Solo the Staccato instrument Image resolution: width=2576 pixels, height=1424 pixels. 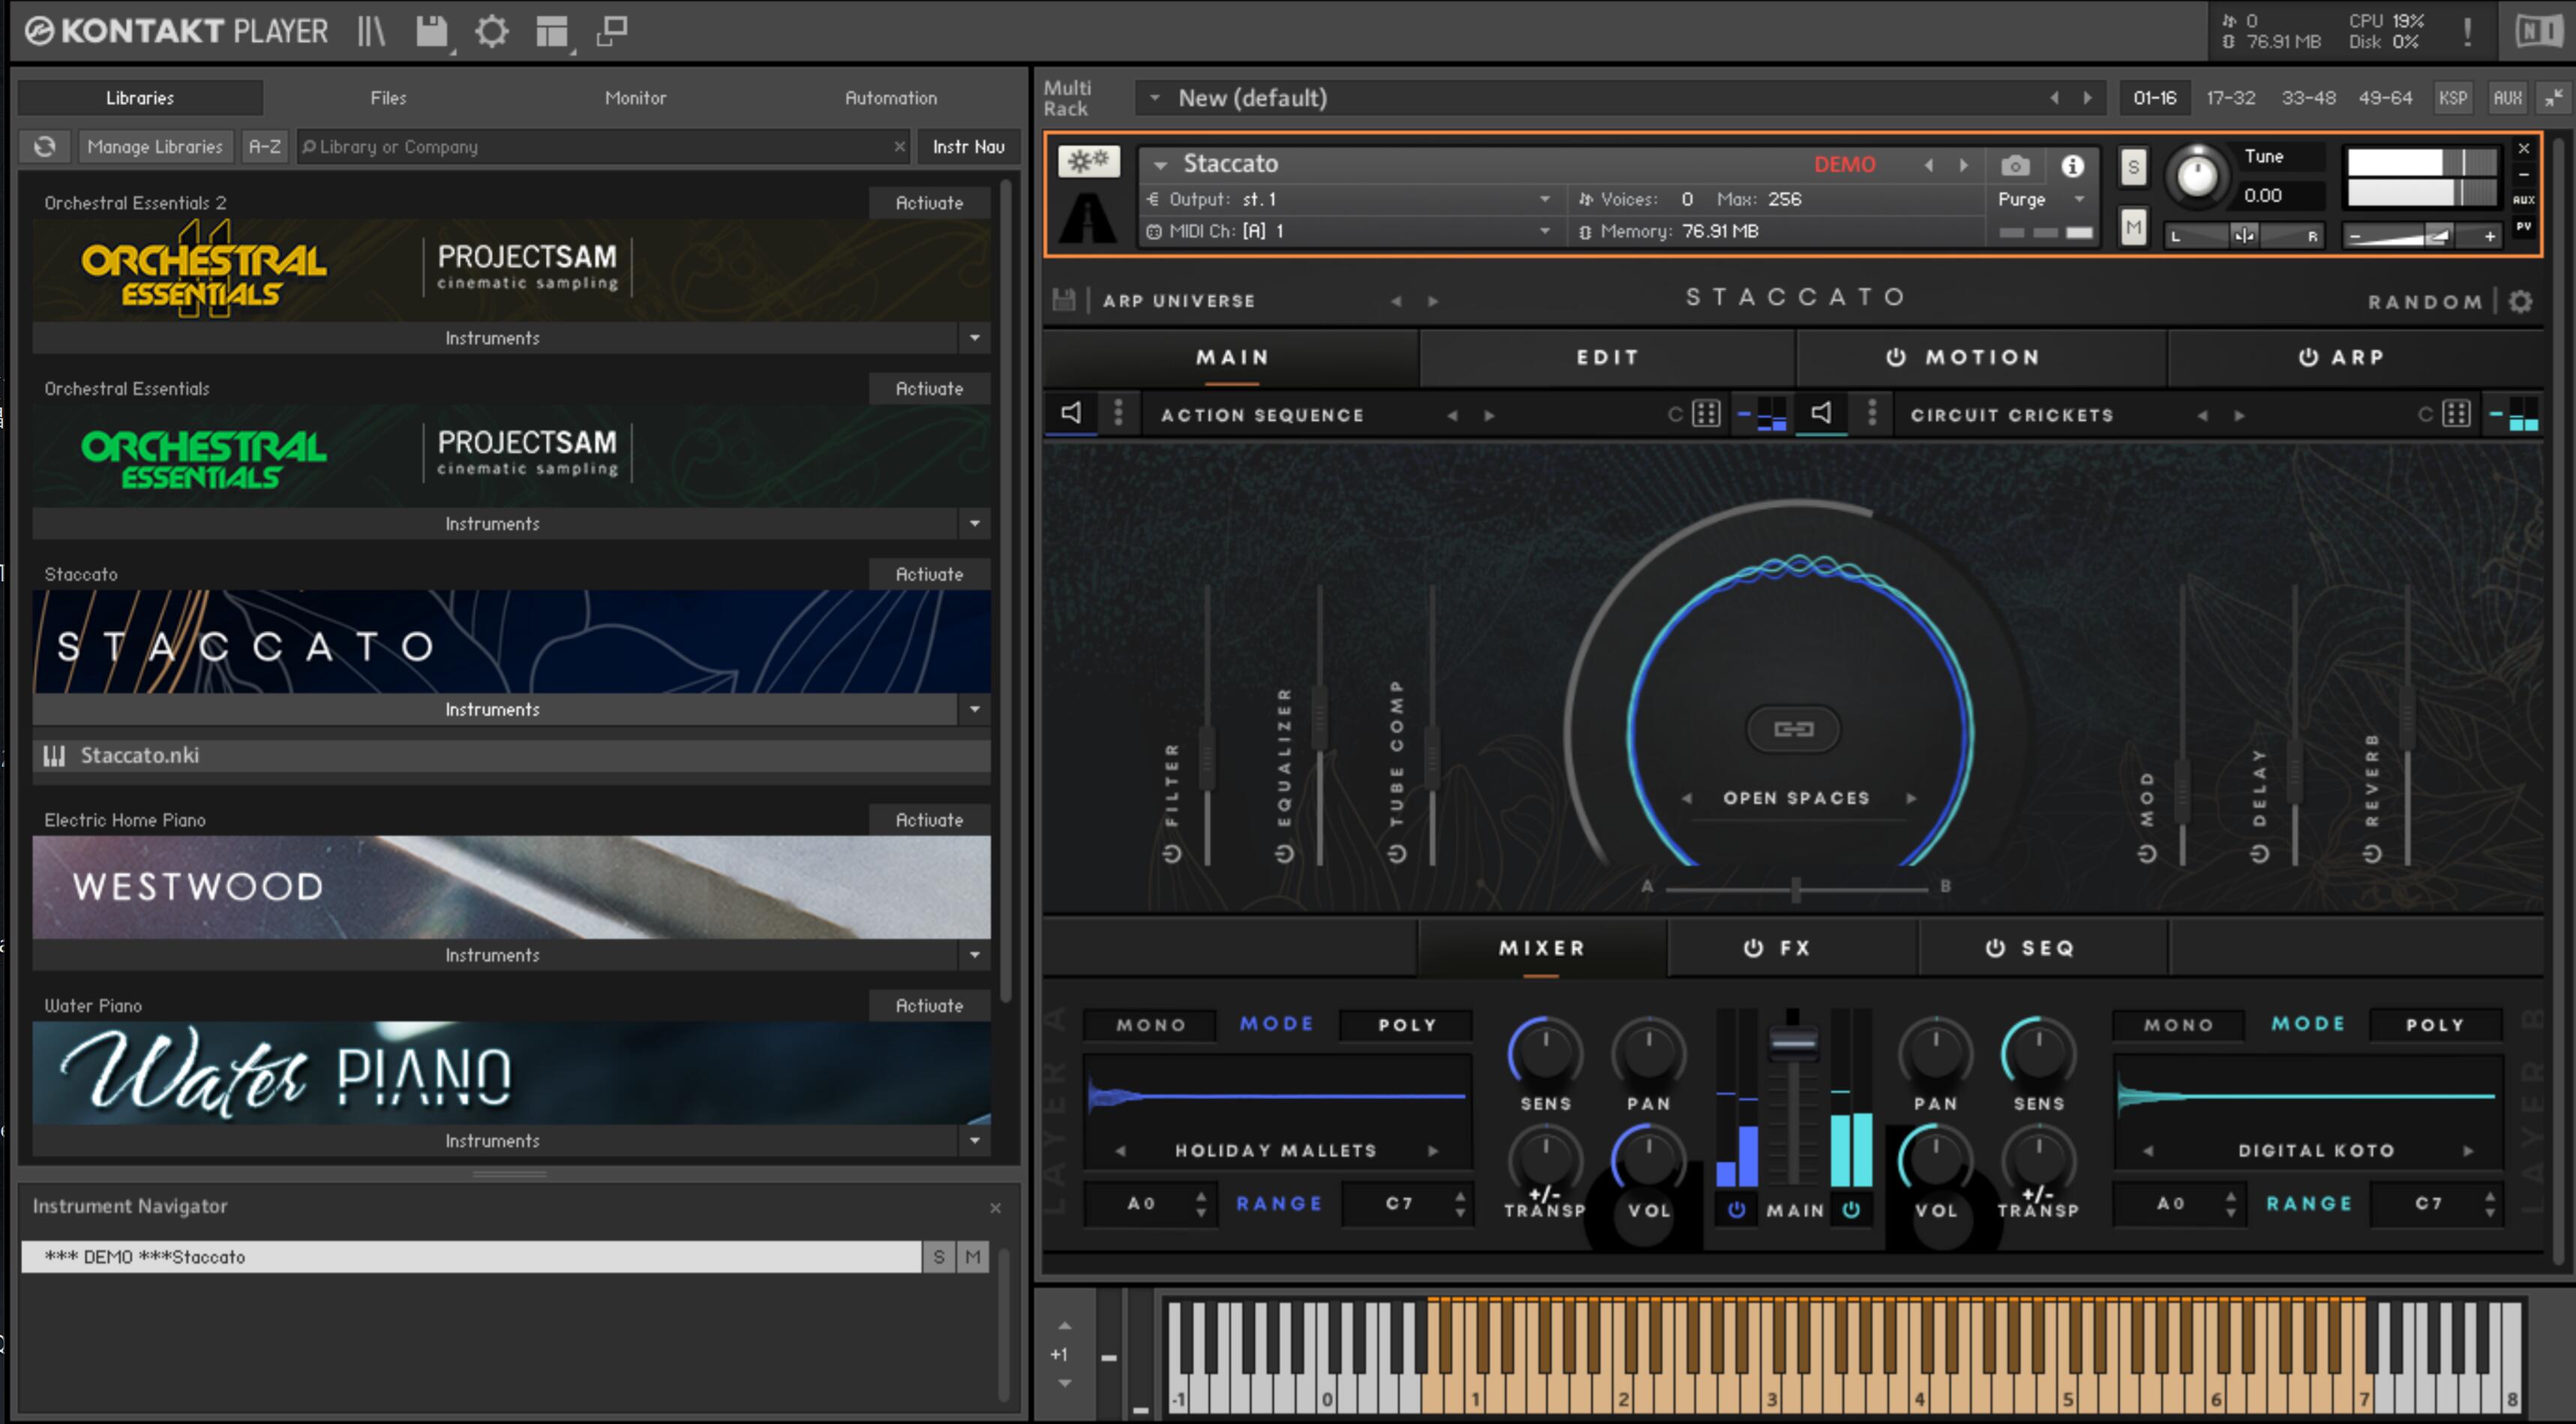[x=2133, y=167]
